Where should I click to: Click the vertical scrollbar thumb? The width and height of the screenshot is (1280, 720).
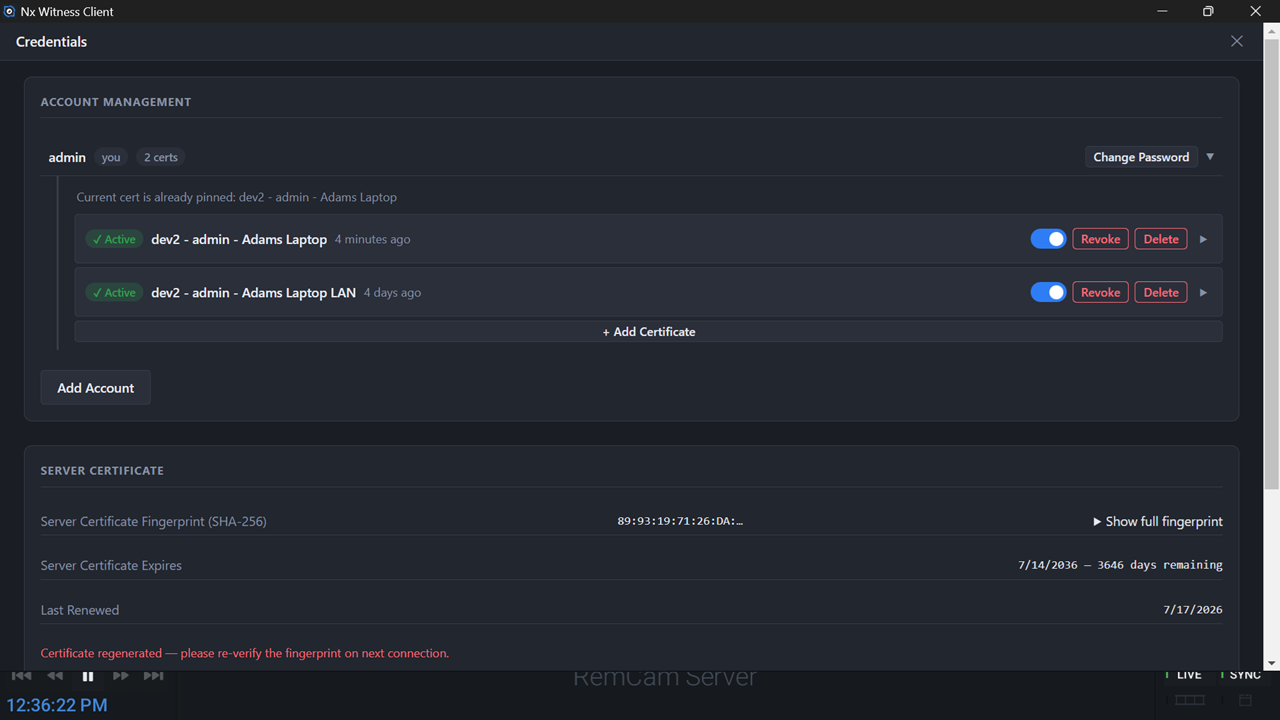click(1272, 265)
